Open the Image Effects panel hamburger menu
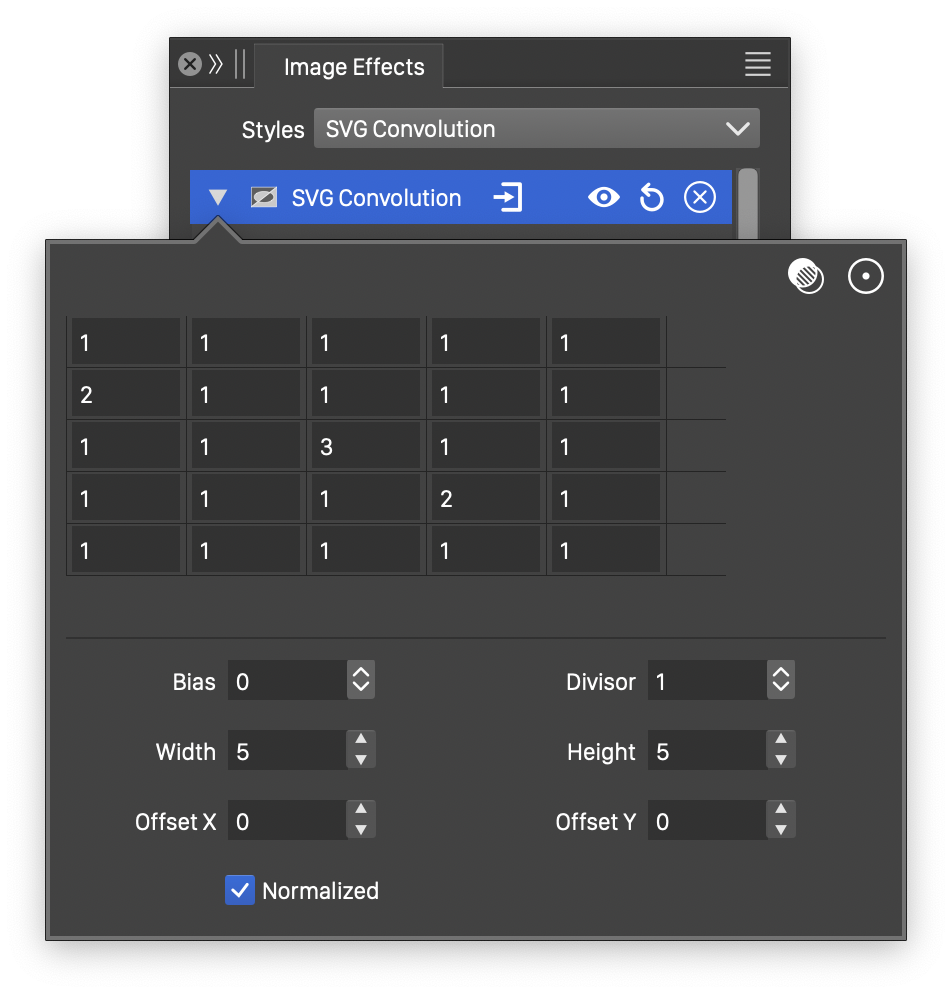Viewport: 952px width, 994px height. (x=757, y=65)
